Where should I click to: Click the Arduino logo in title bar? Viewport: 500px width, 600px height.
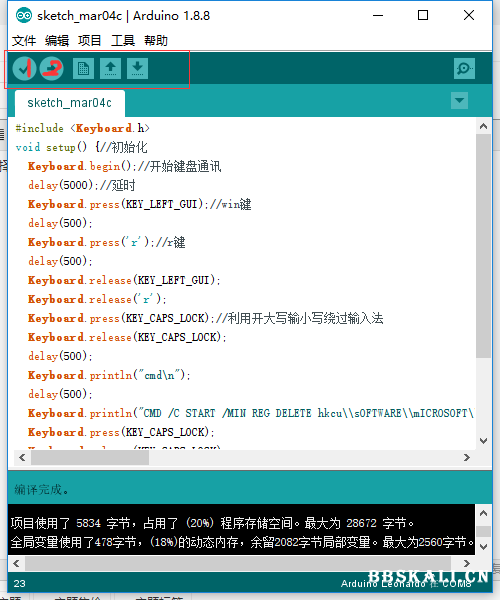(24, 16)
